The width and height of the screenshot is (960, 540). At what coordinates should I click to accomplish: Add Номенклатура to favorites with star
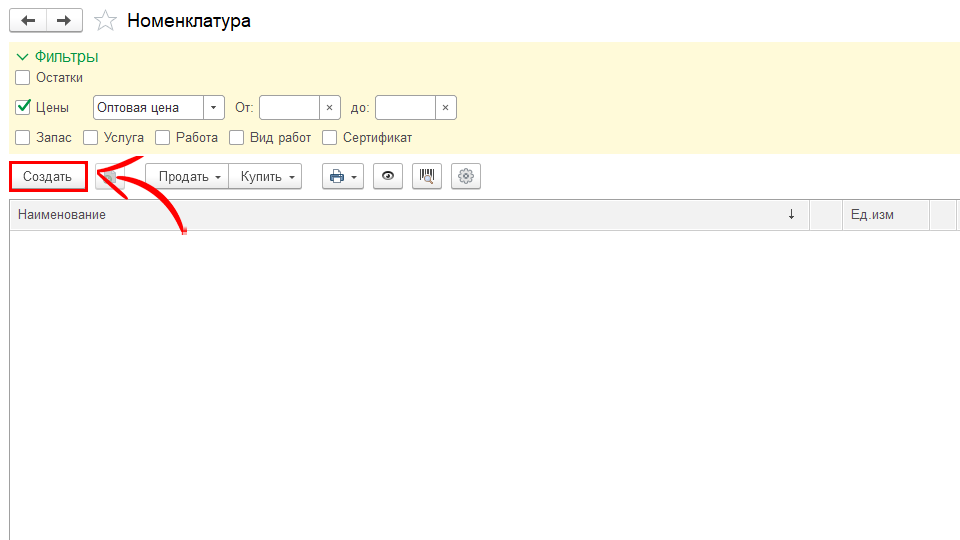pyautogui.click(x=103, y=20)
